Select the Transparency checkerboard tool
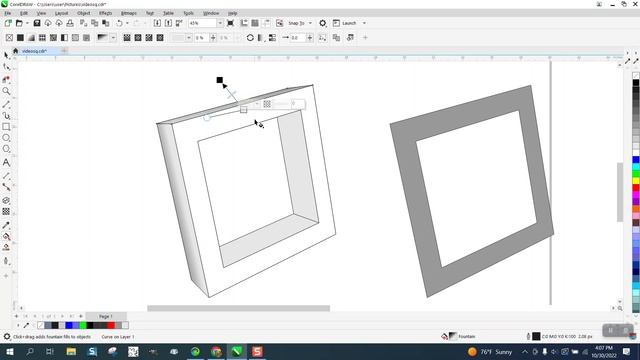The image size is (640, 360). pyautogui.click(x=6, y=211)
